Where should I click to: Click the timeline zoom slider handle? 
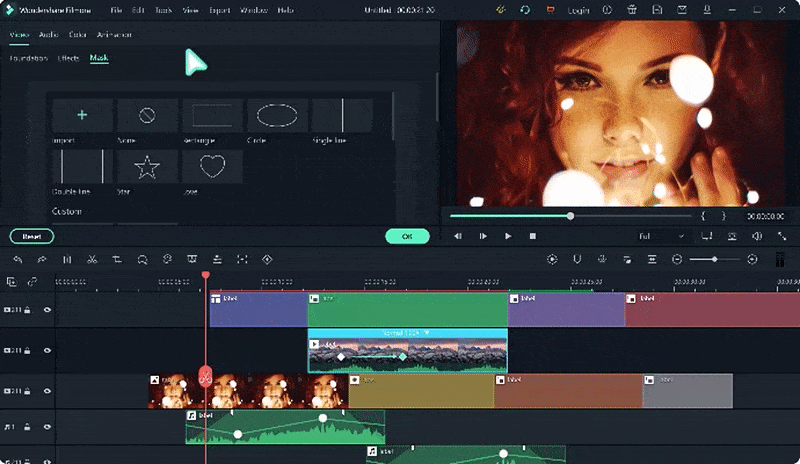[x=715, y=259]
